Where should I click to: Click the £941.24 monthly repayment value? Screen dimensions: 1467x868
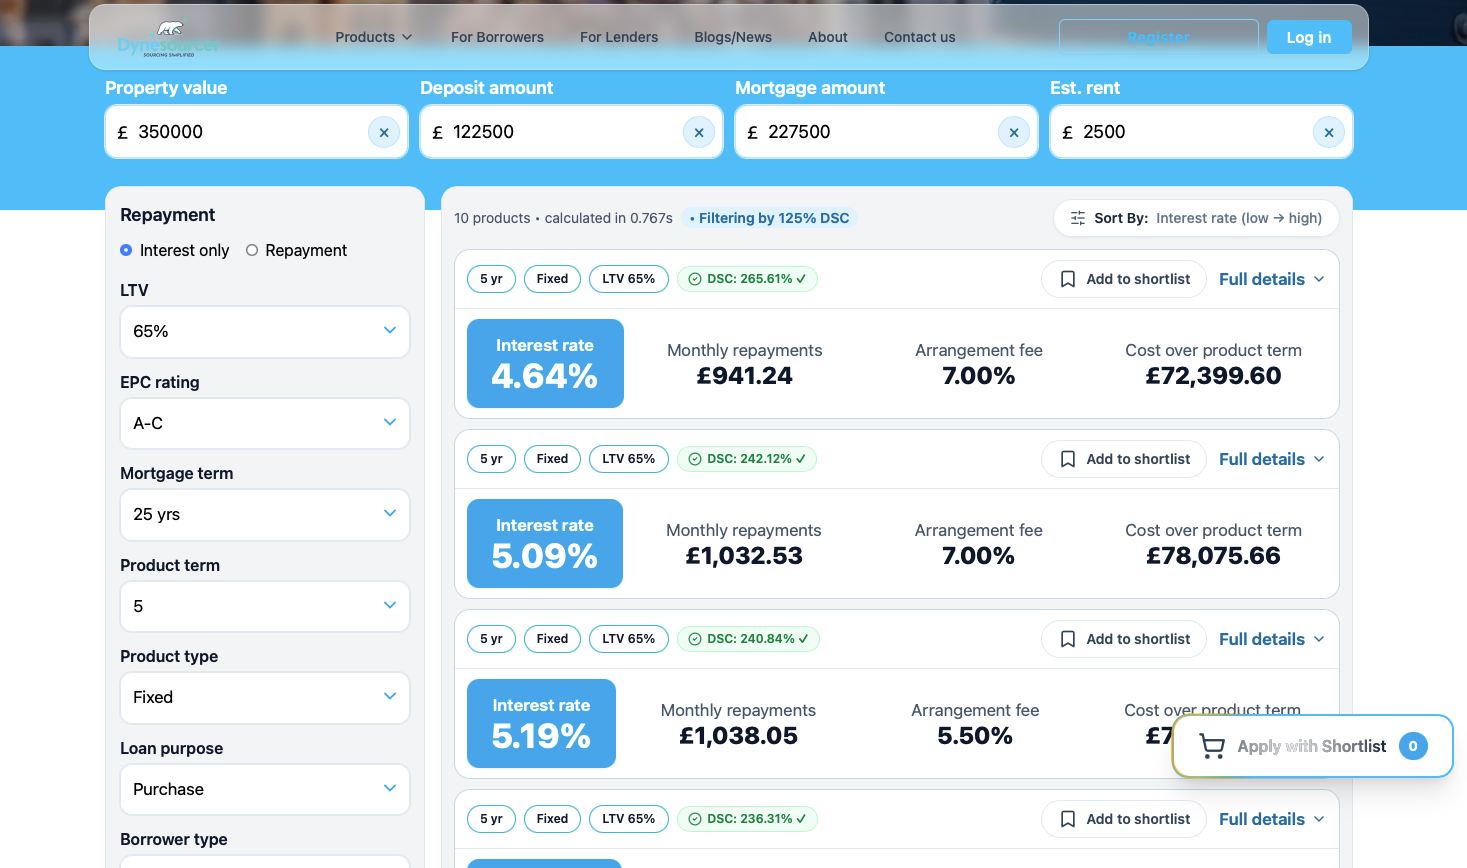[745, 376]
